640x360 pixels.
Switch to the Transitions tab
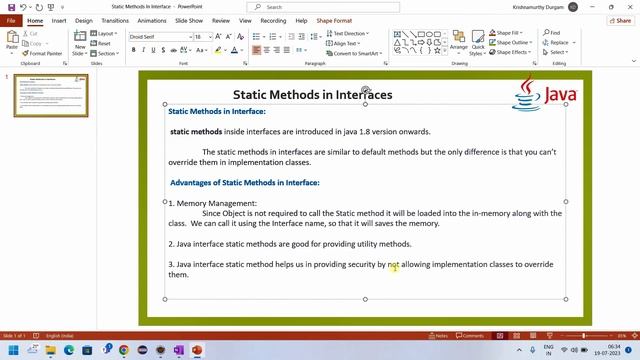tap(115, 20)
